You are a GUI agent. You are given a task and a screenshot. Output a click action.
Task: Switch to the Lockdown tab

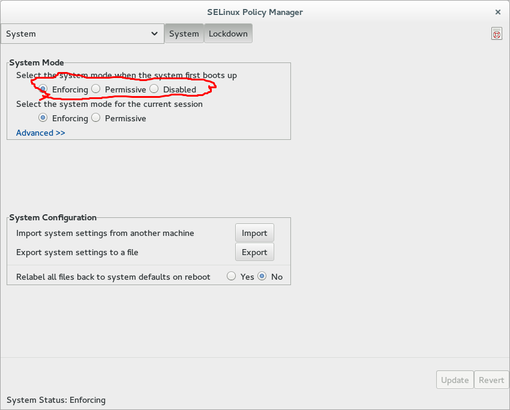point(228,34)
